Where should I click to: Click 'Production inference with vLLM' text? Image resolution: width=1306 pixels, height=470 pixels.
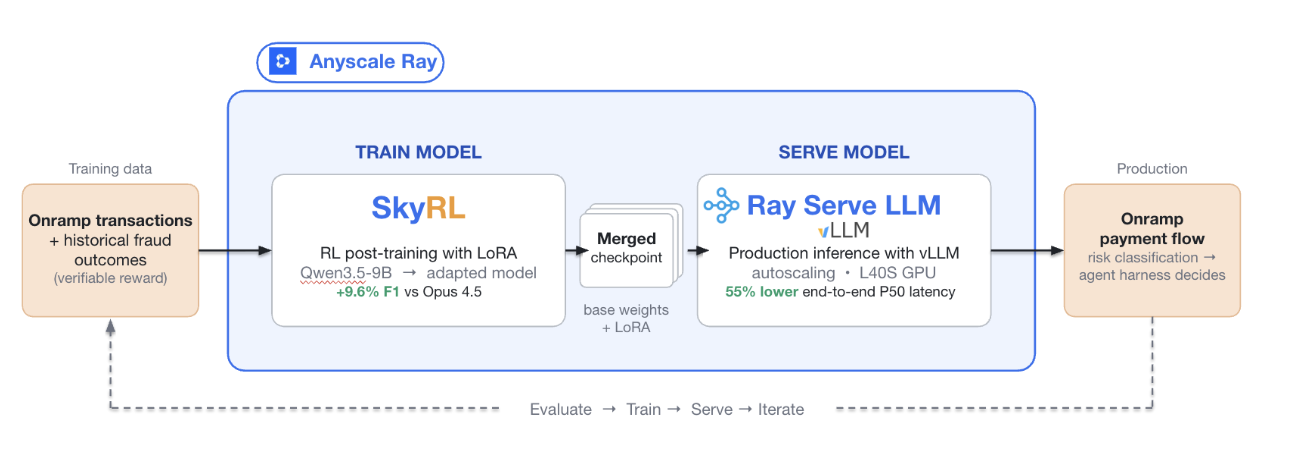pos(844,253)
